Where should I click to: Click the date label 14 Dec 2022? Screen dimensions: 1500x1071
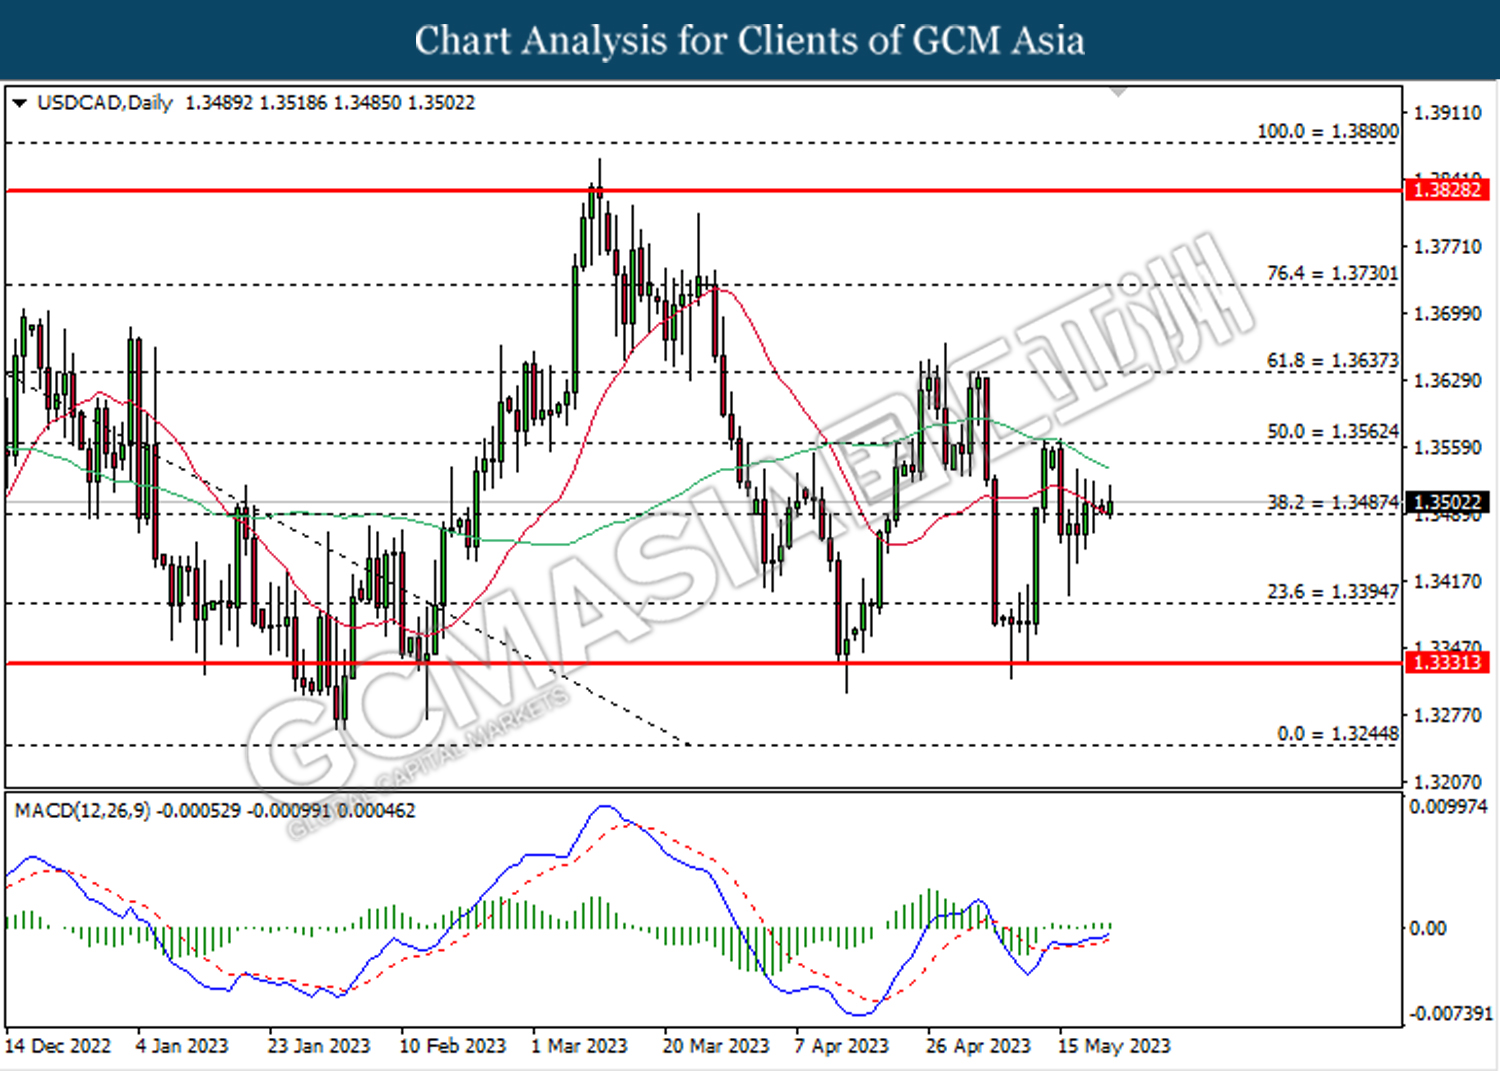(x=58, y=1046)
